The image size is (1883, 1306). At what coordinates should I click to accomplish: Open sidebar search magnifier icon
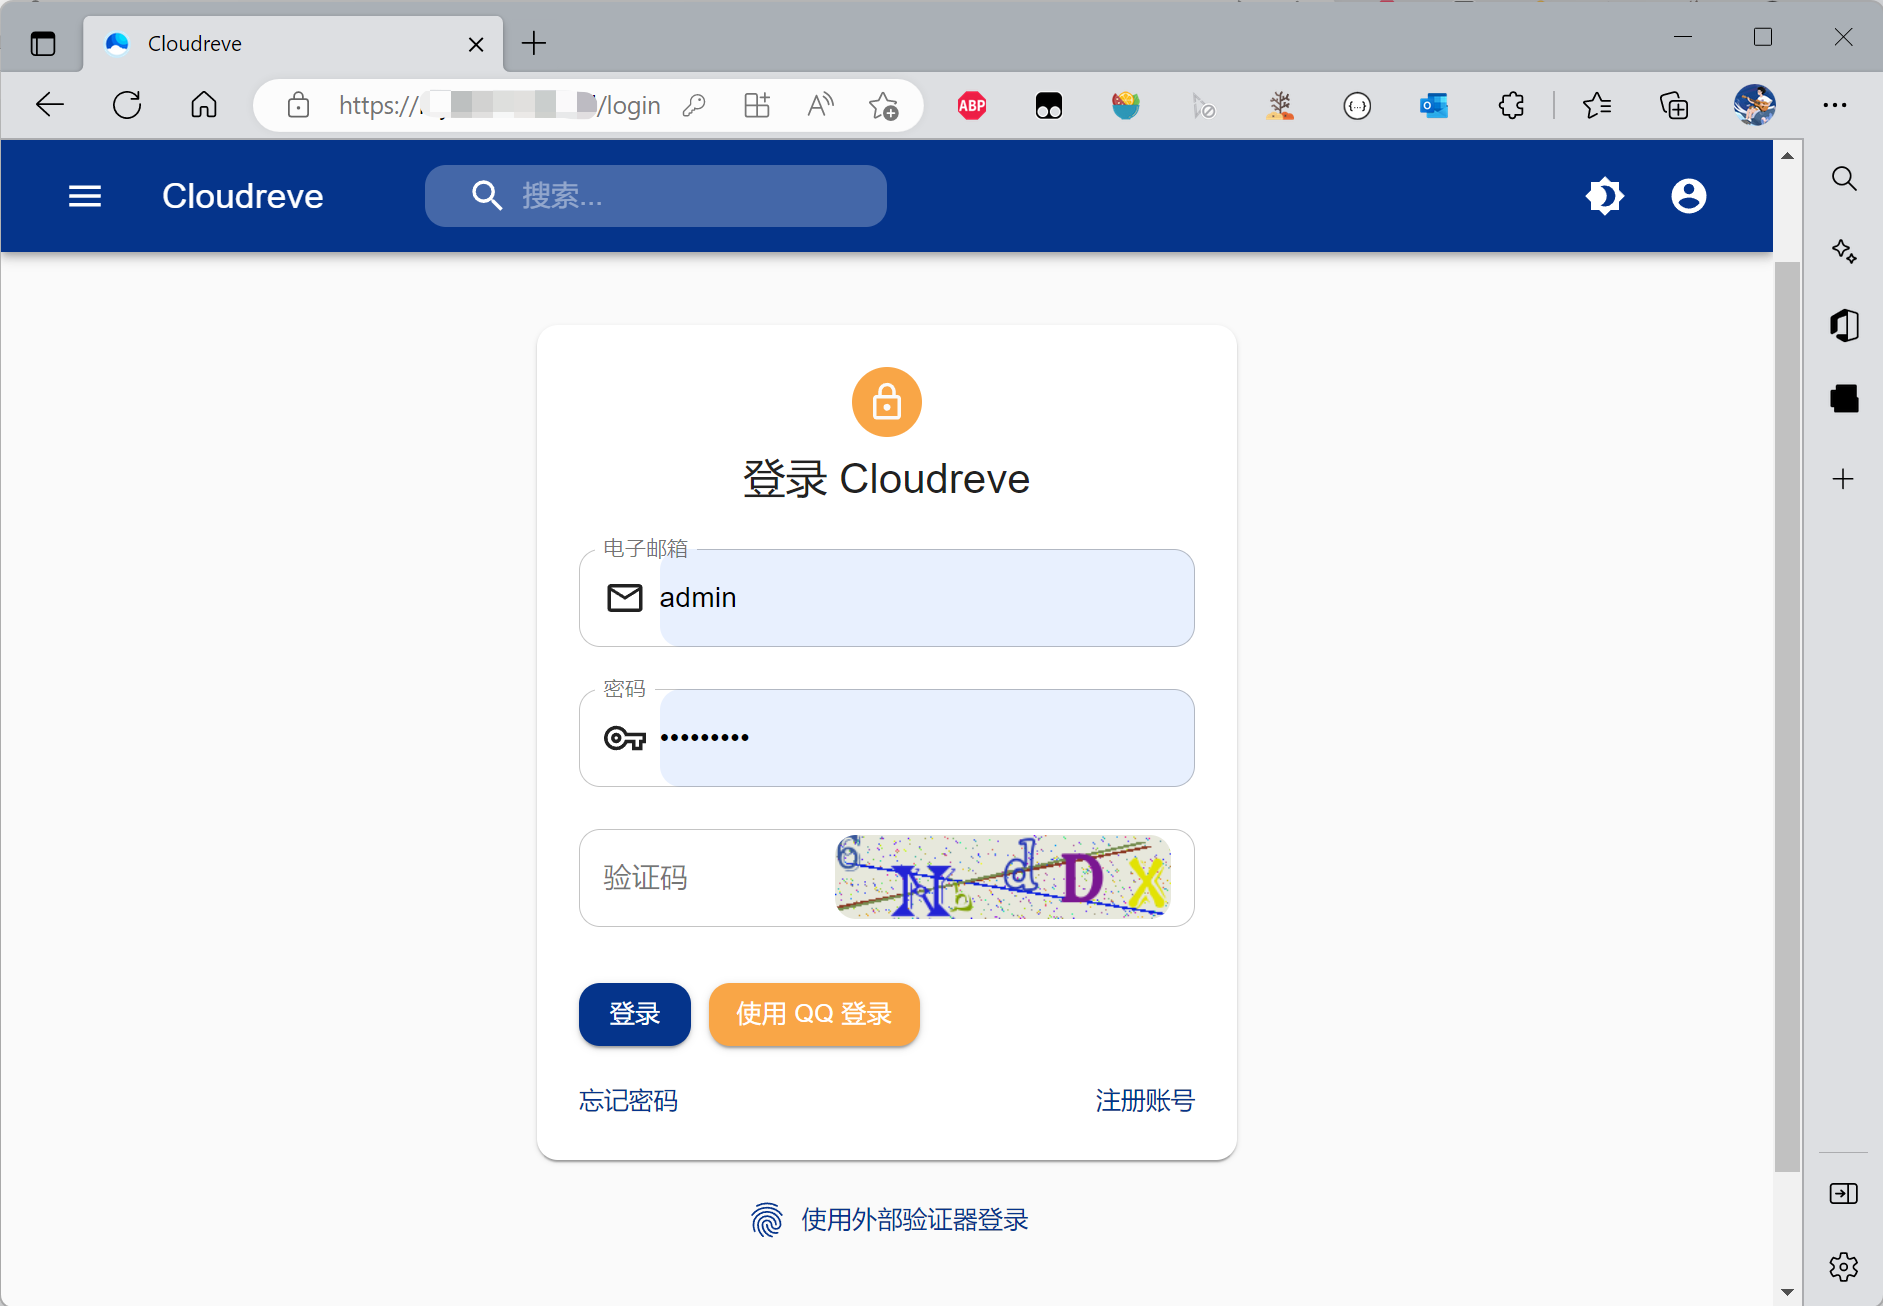tap(1844, 179)
